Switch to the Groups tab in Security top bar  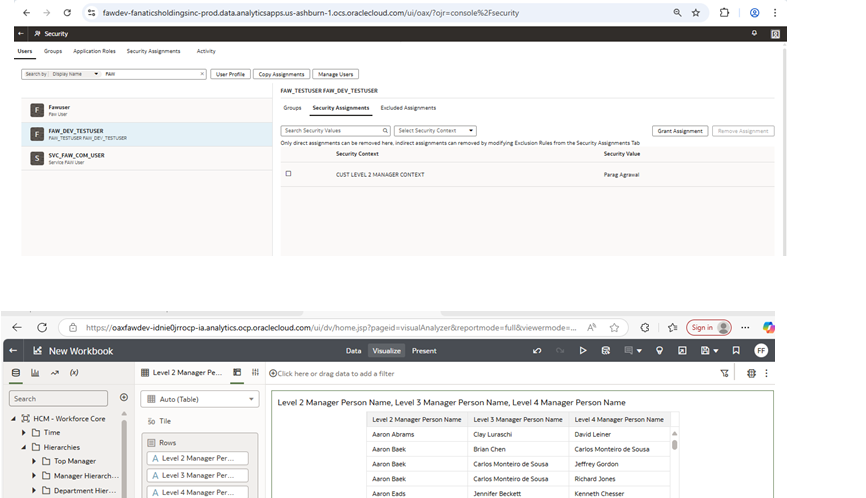click(53, 51)
